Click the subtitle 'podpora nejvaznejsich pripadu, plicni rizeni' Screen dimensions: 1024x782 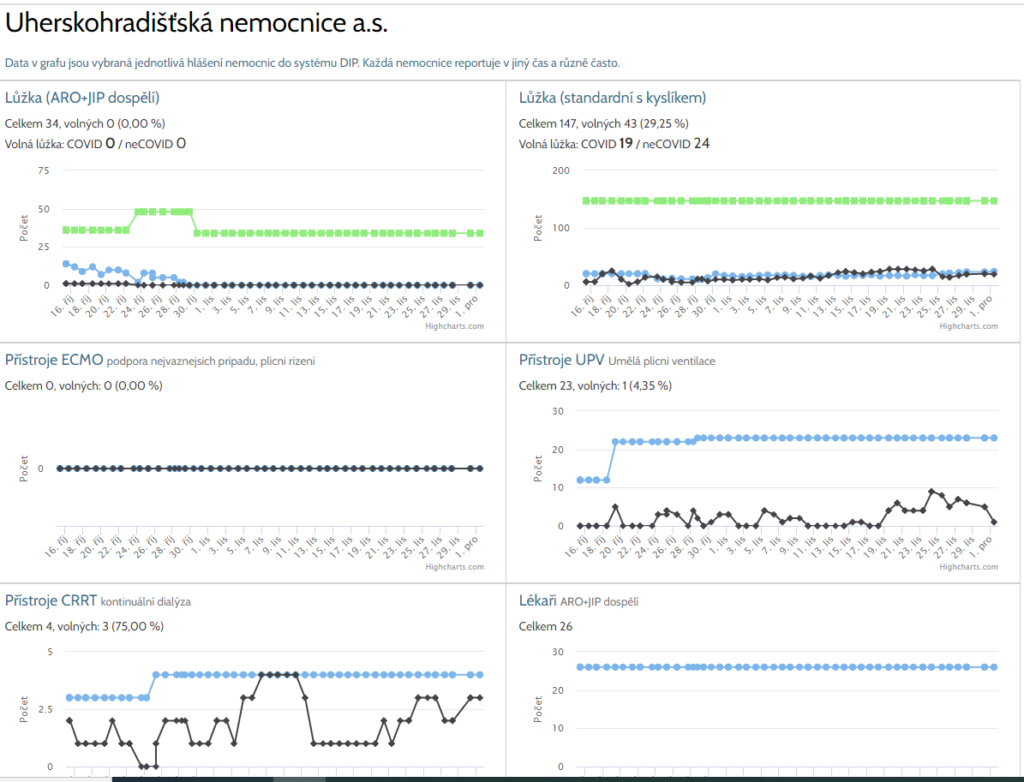point(210,361)
